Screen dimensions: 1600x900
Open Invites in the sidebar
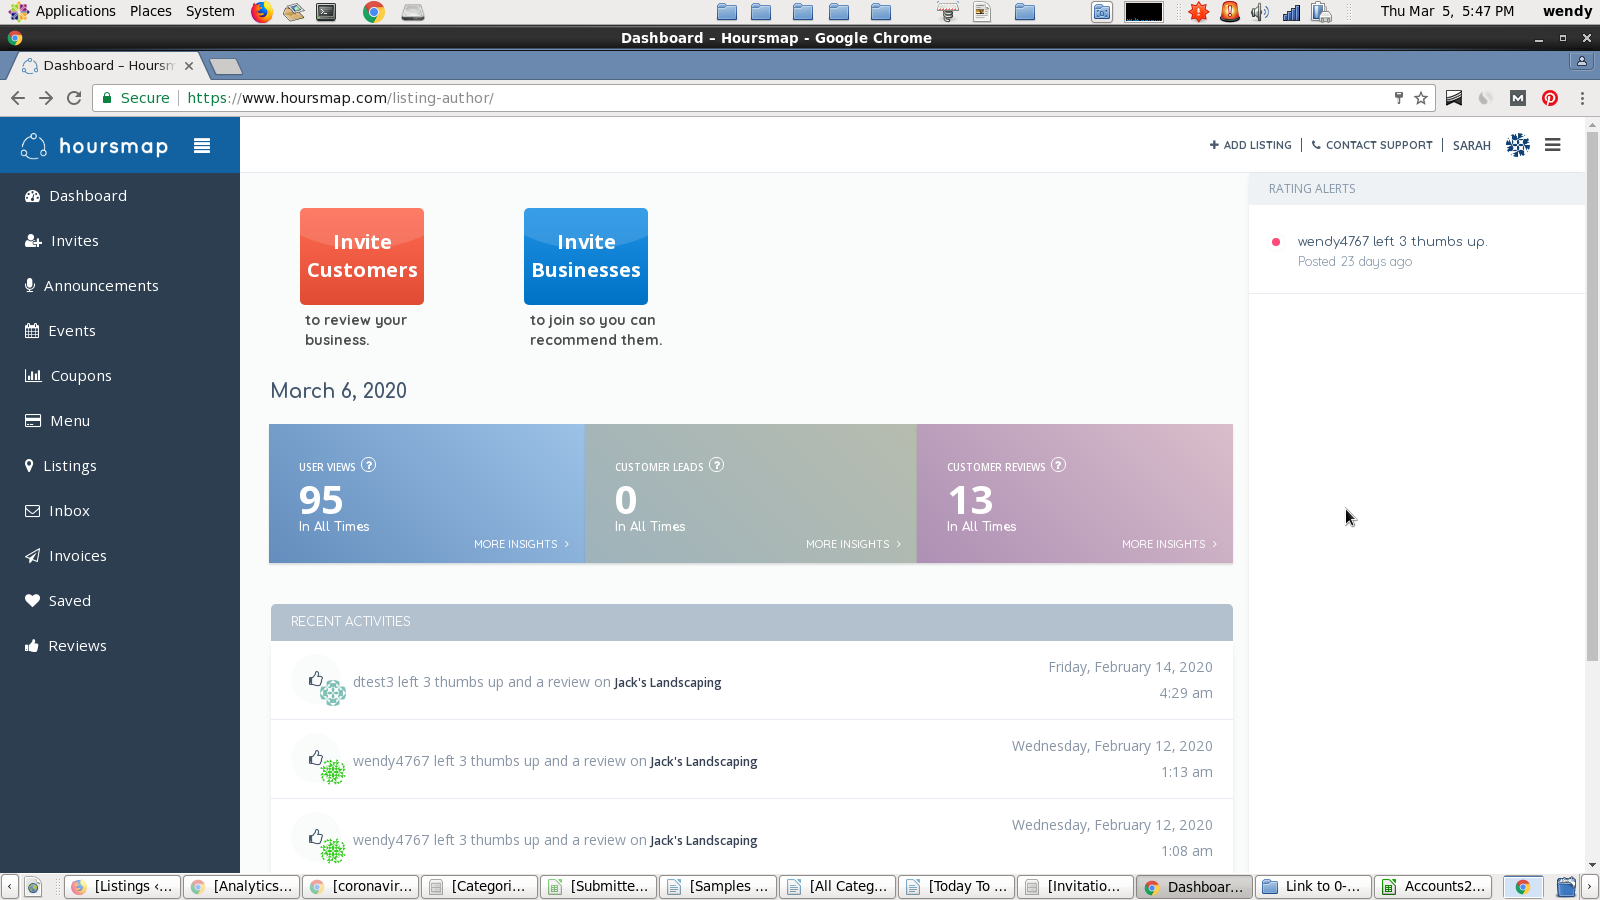click(x=62, y=241)
